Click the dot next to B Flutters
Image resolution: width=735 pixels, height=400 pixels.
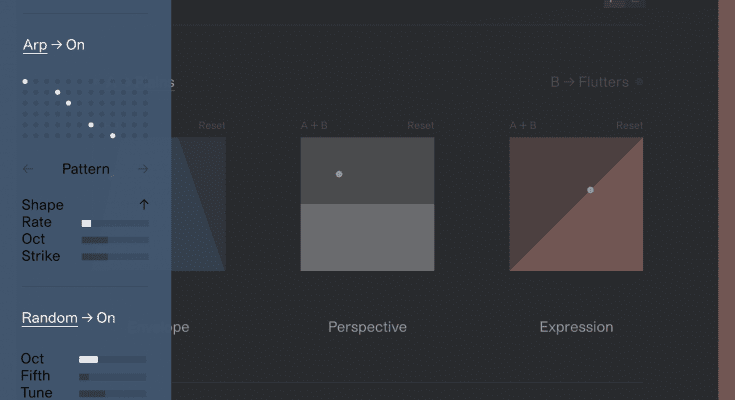640,82
